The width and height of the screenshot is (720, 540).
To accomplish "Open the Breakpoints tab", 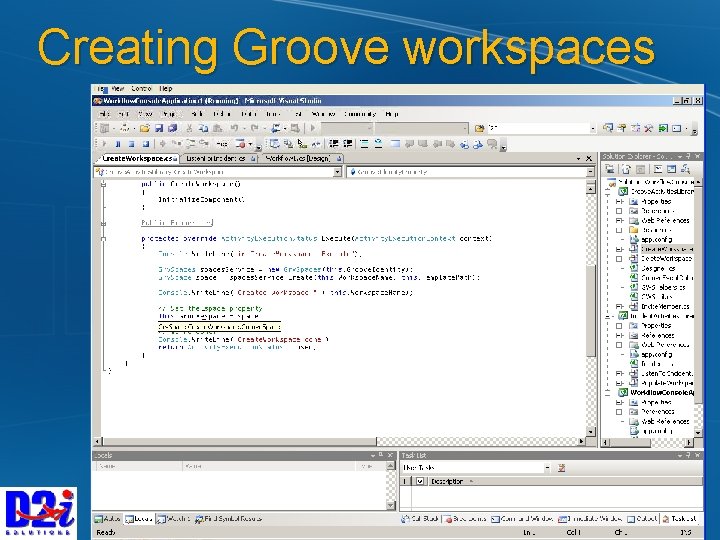I will 465,519.
